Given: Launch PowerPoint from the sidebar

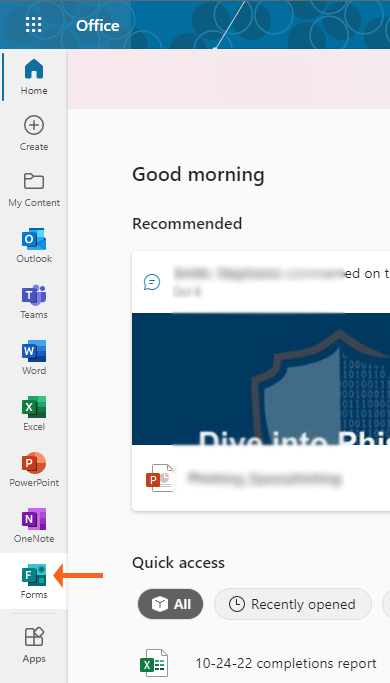Looking at the screenshot, I should point(34,469).
